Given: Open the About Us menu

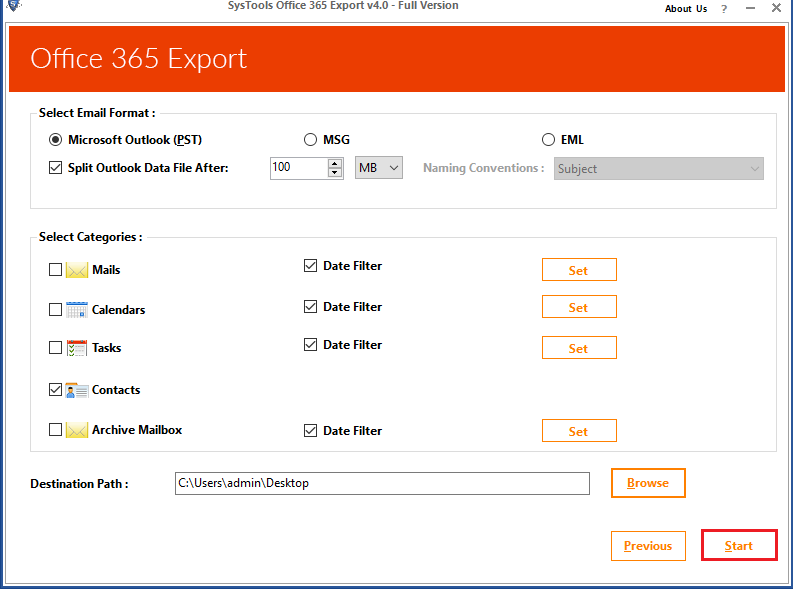Looking at the screenshot, I should click(x=686, y=9).
